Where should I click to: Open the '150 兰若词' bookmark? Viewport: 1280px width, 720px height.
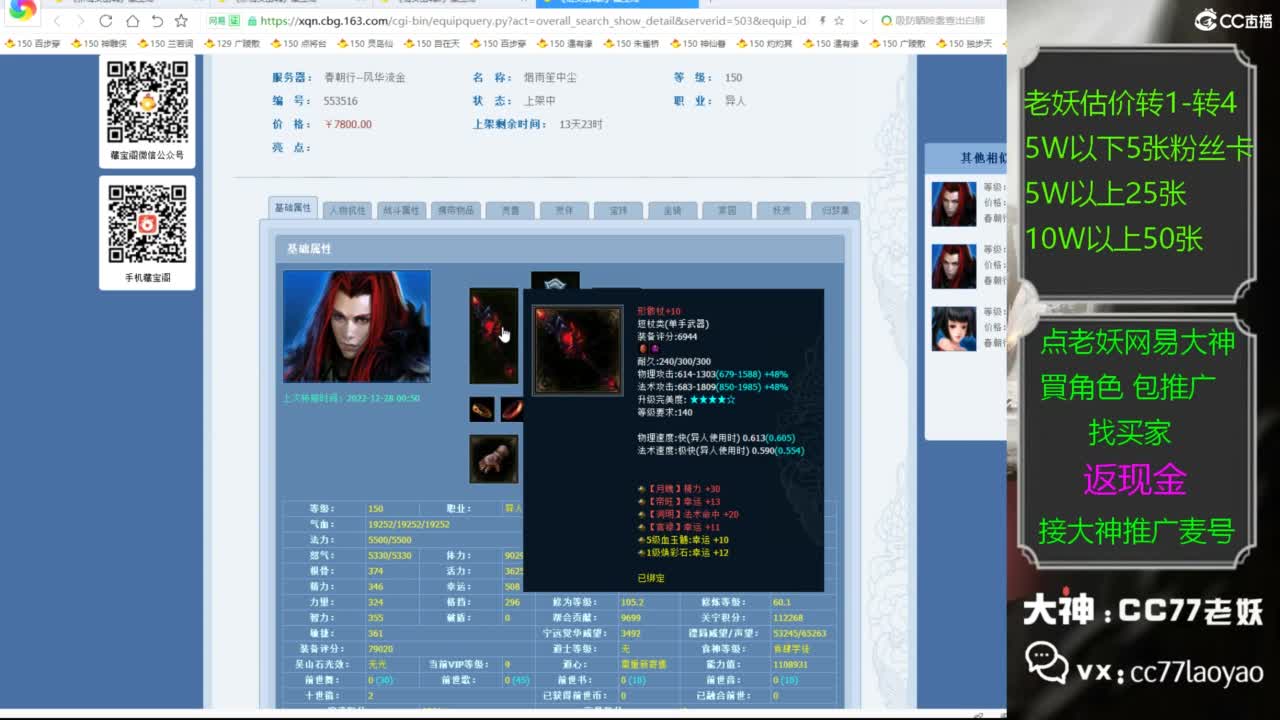tap(165, 44)
